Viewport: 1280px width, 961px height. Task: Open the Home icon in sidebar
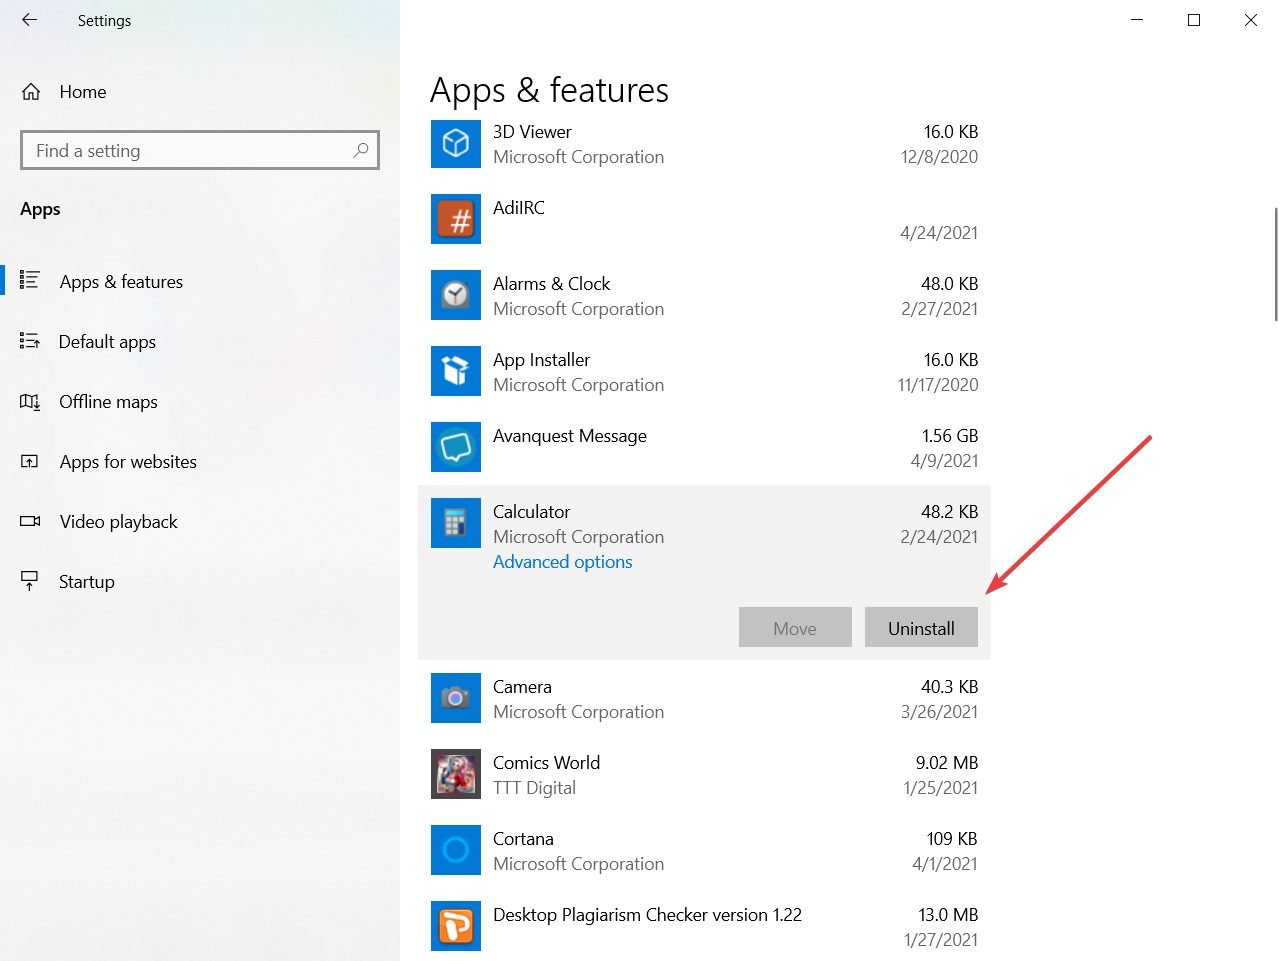pyautogui.click(x=31, y=92)
